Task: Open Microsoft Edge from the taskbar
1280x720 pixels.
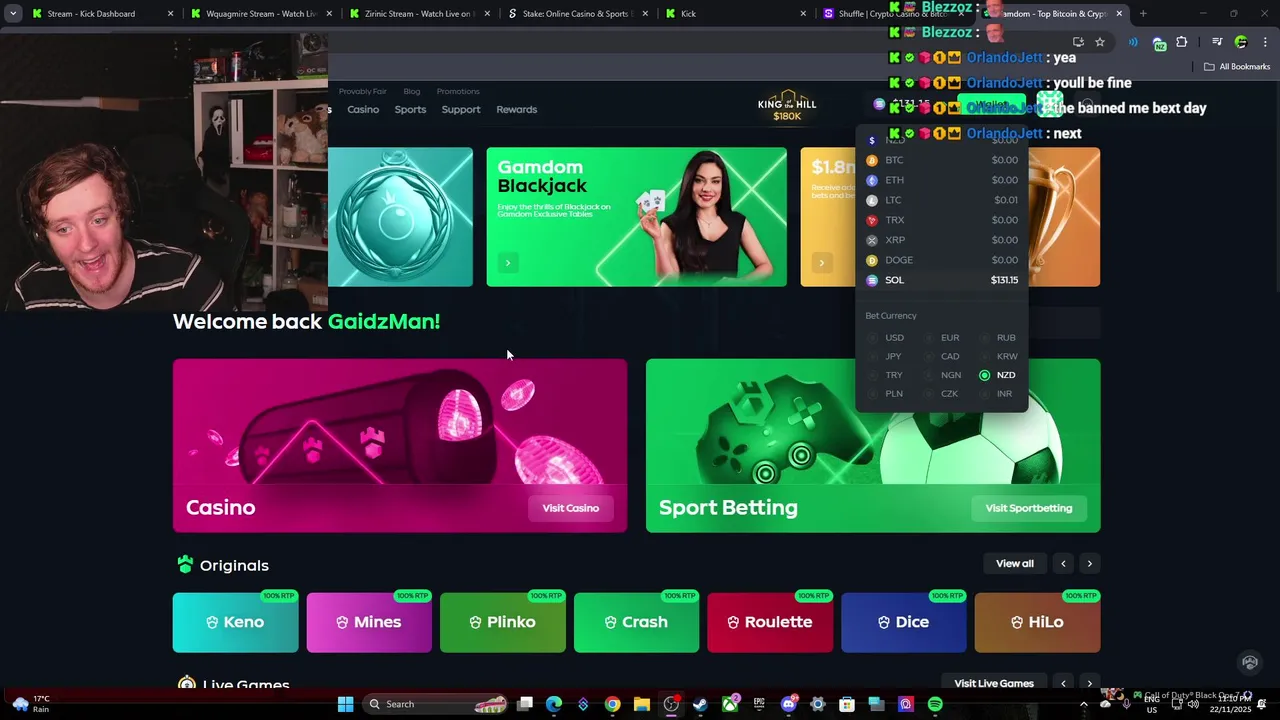Action: click(x=554, y=704)
